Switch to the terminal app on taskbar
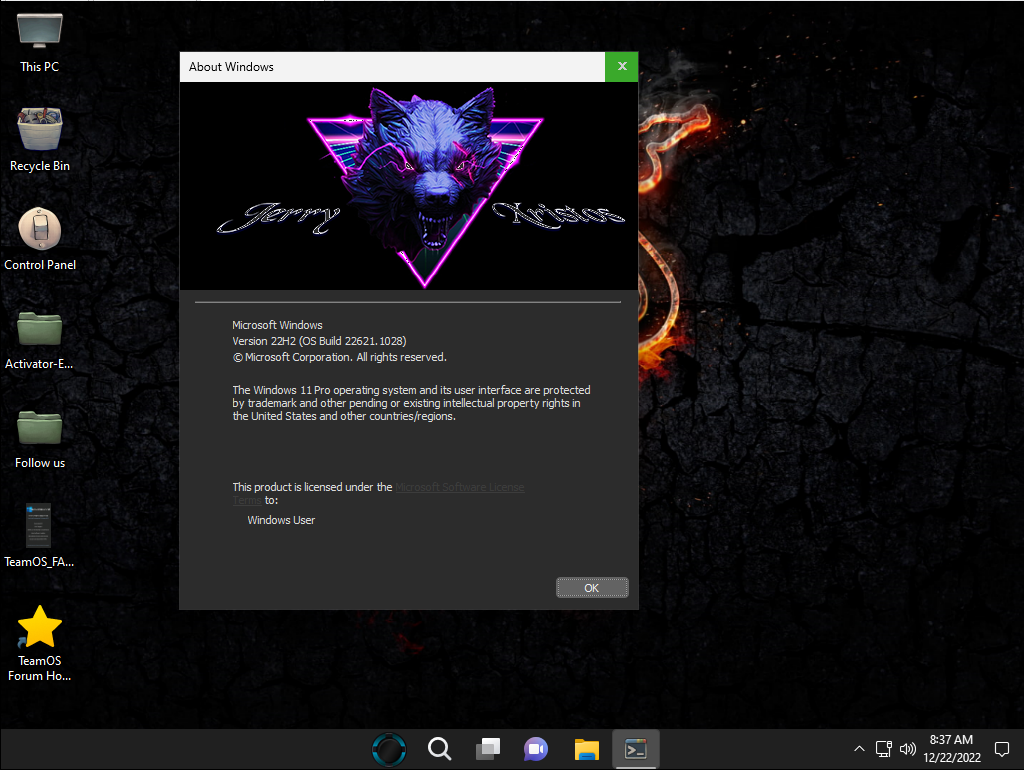 pos(635,749)
